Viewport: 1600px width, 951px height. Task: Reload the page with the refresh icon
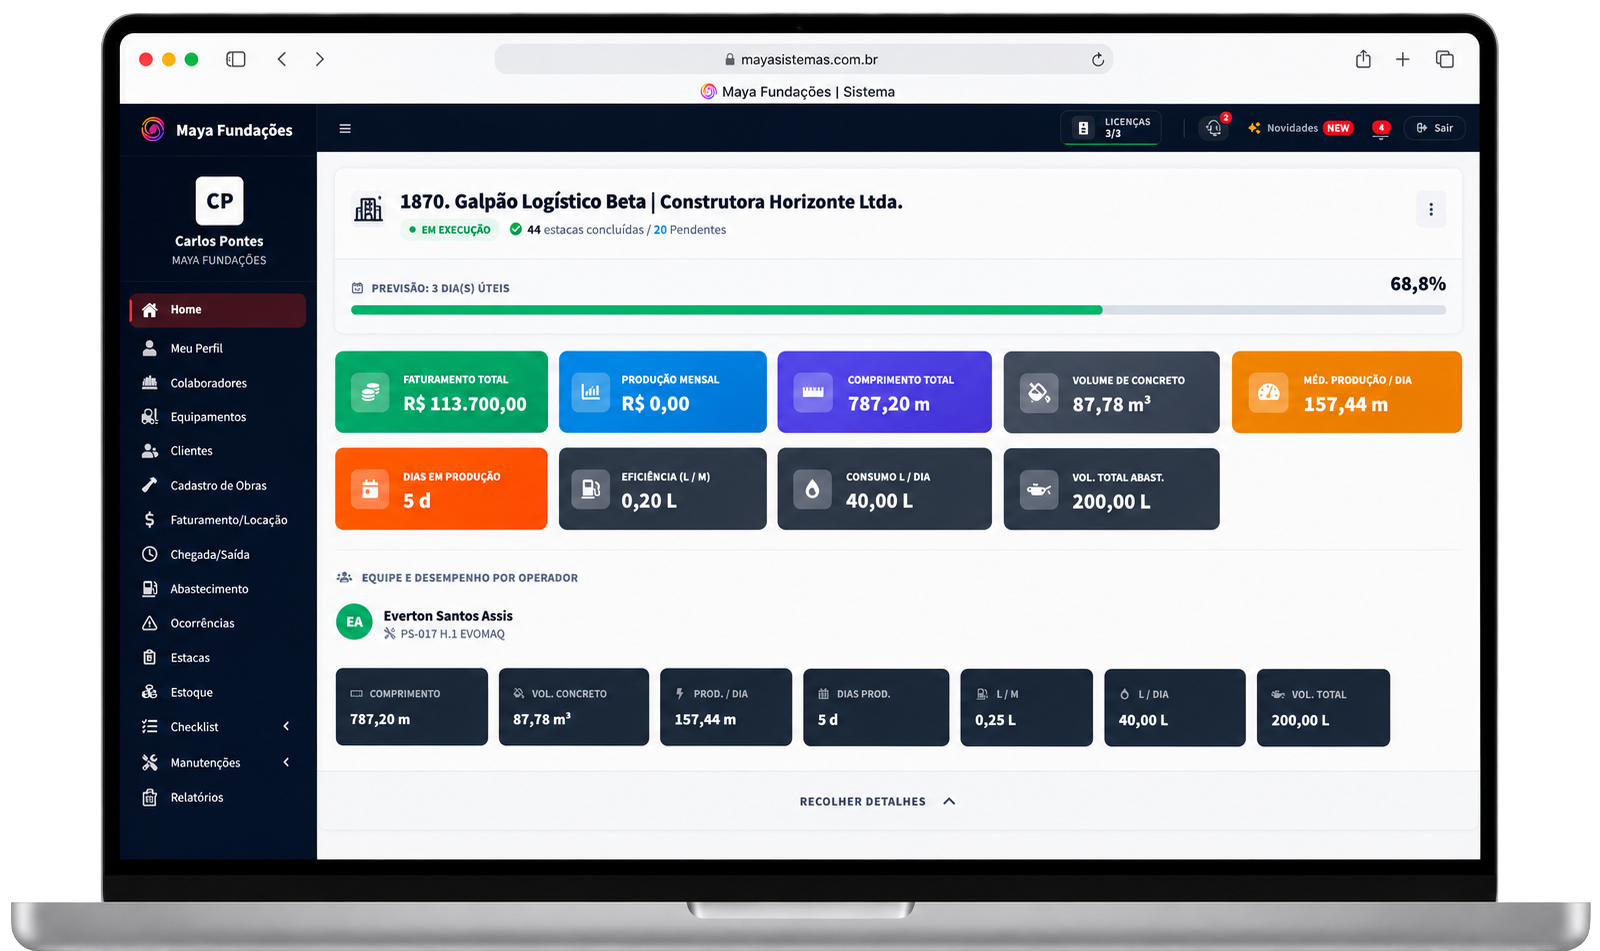[1098, 59]
